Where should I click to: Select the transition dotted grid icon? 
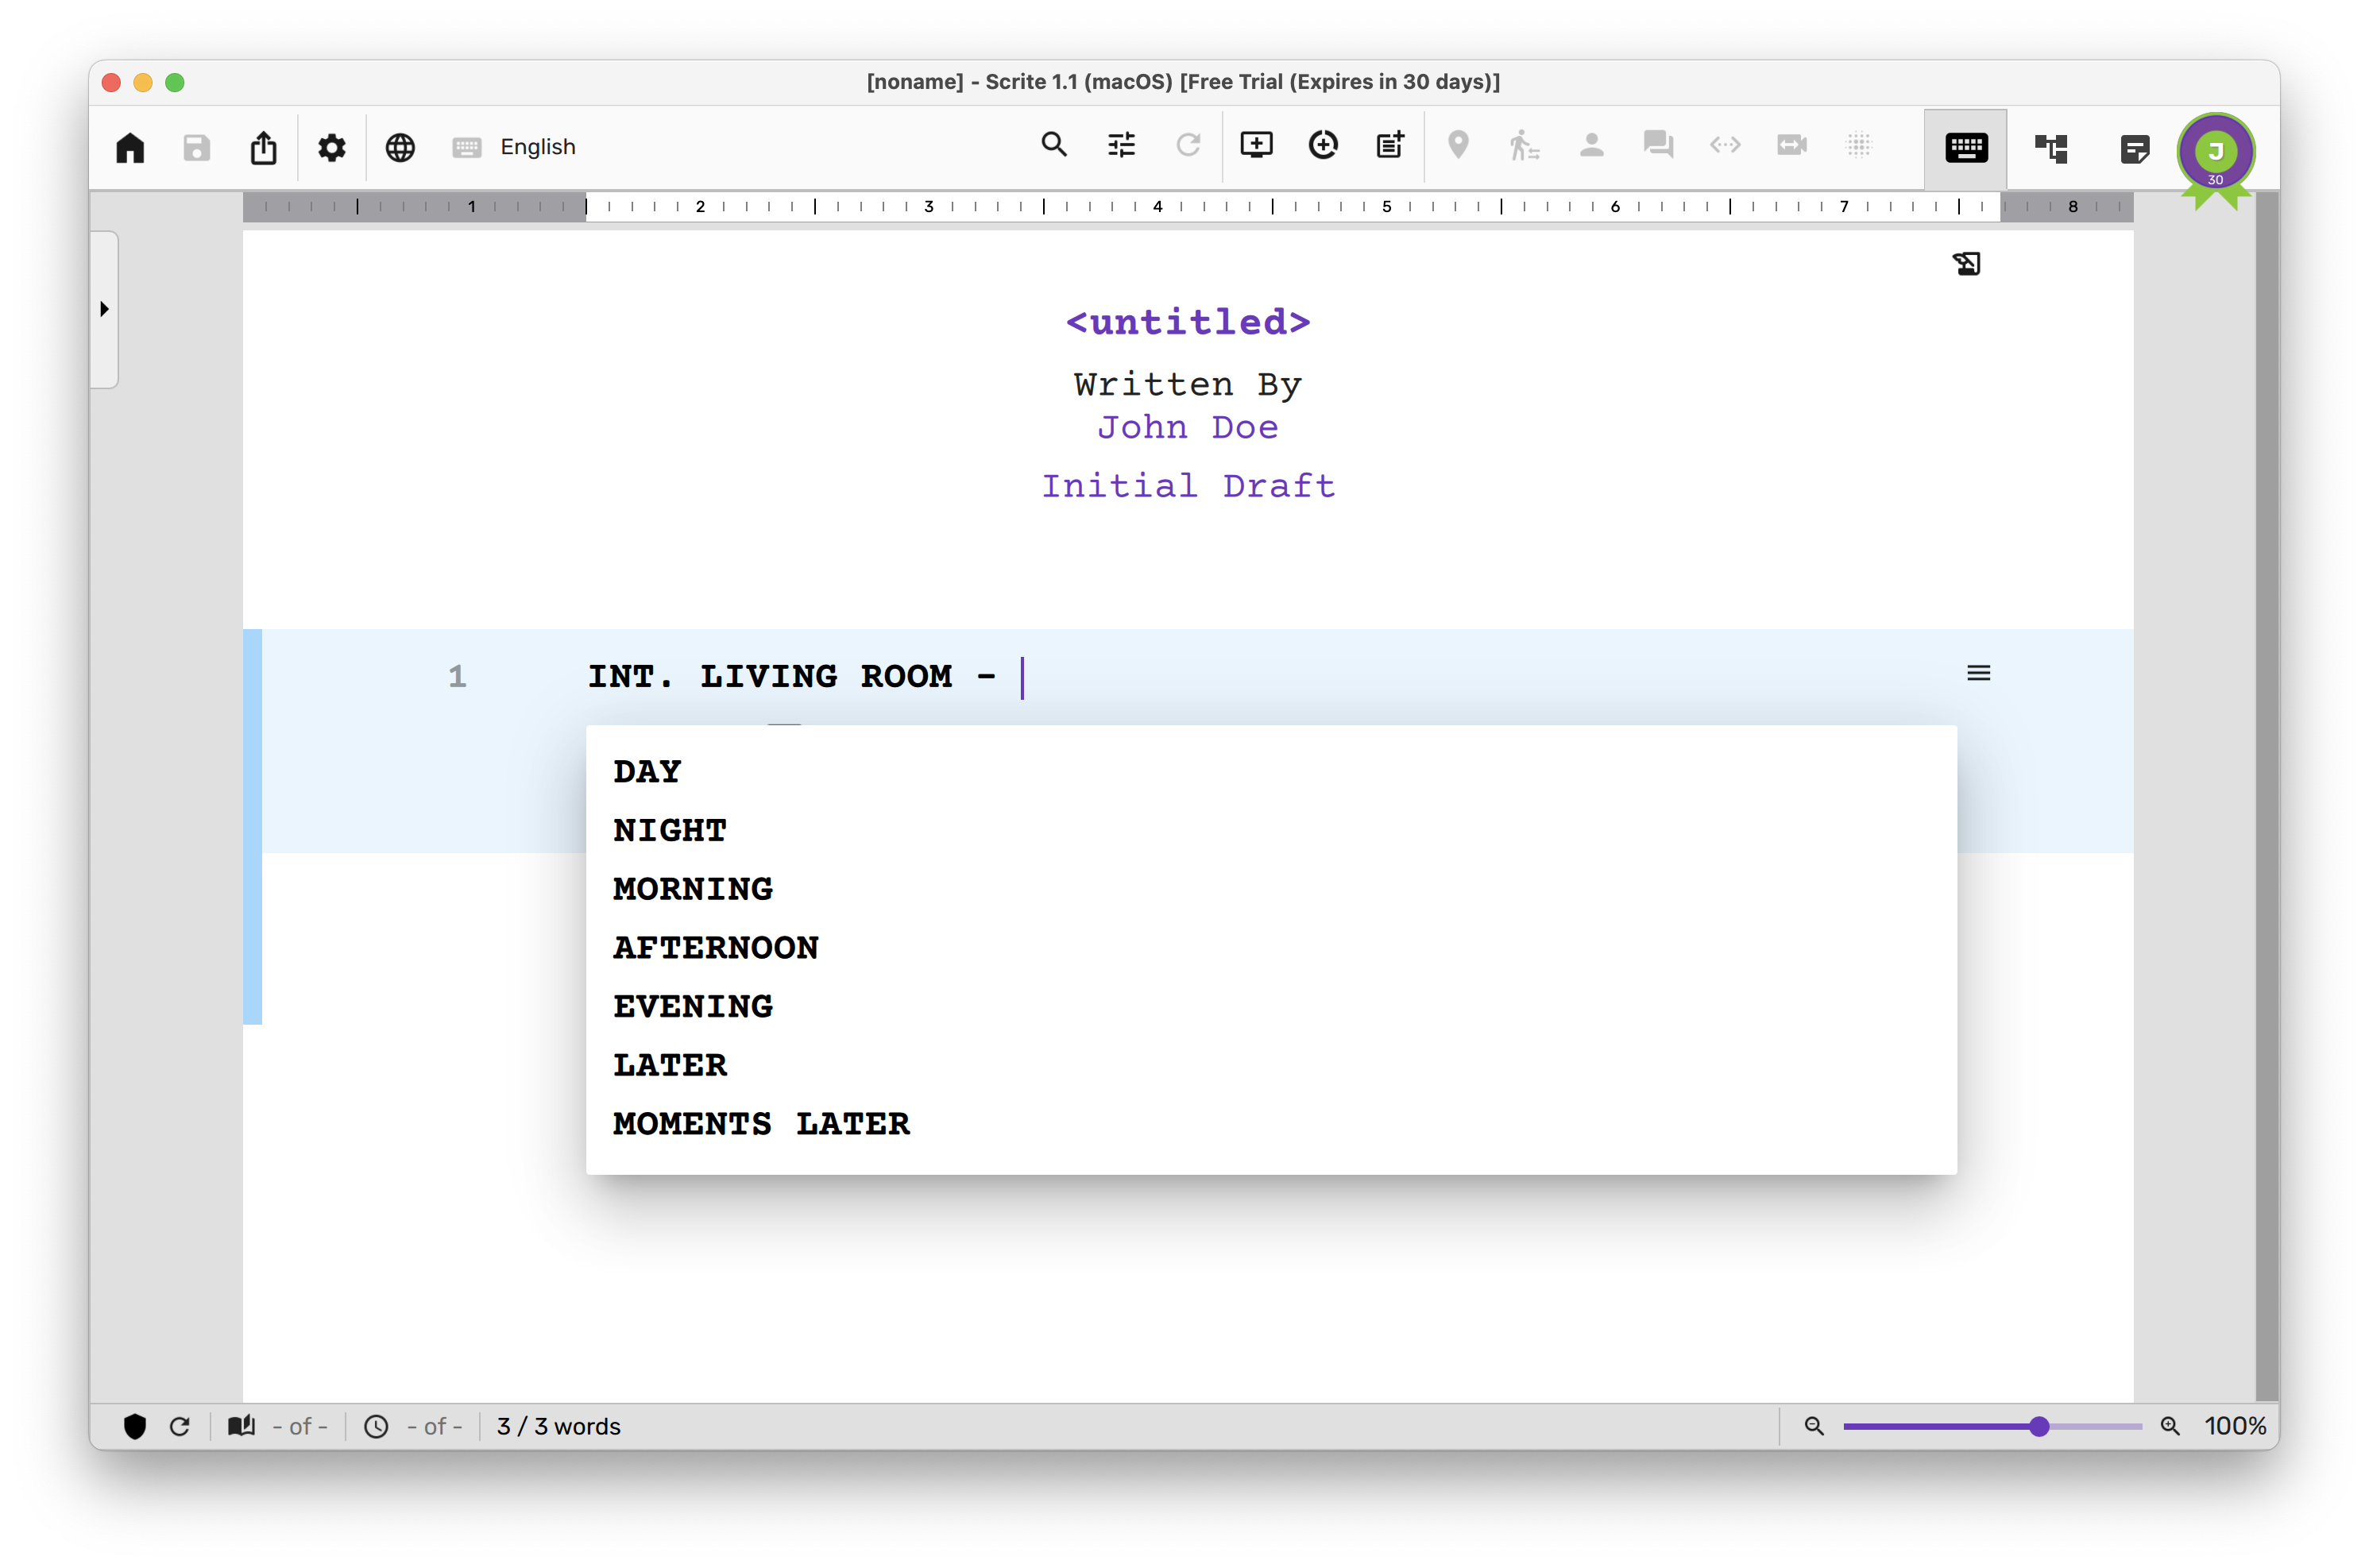coord(1859,145)
